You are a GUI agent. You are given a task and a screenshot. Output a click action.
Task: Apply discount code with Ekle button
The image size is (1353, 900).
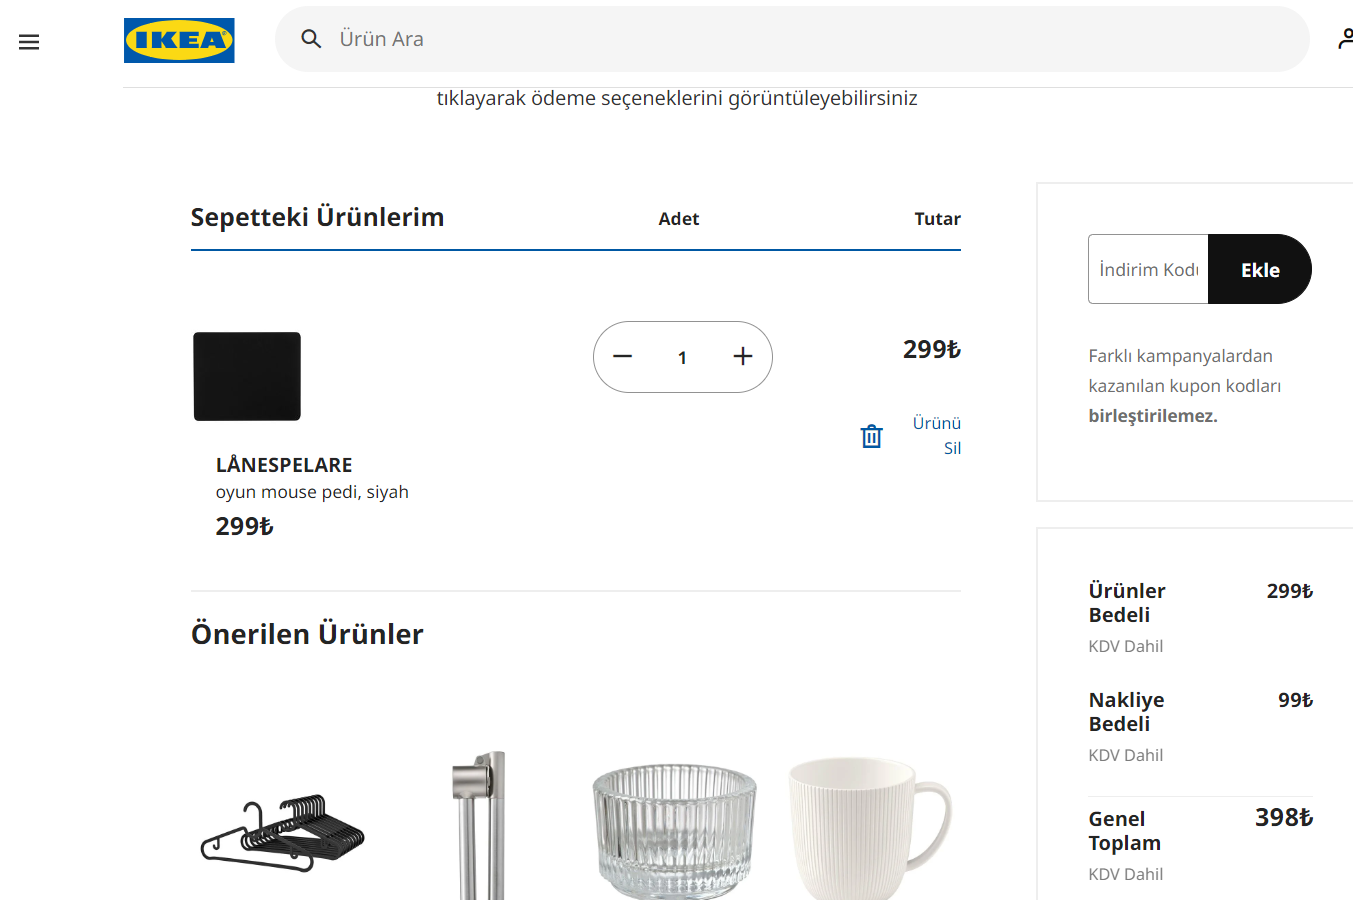click(1260, 269)
